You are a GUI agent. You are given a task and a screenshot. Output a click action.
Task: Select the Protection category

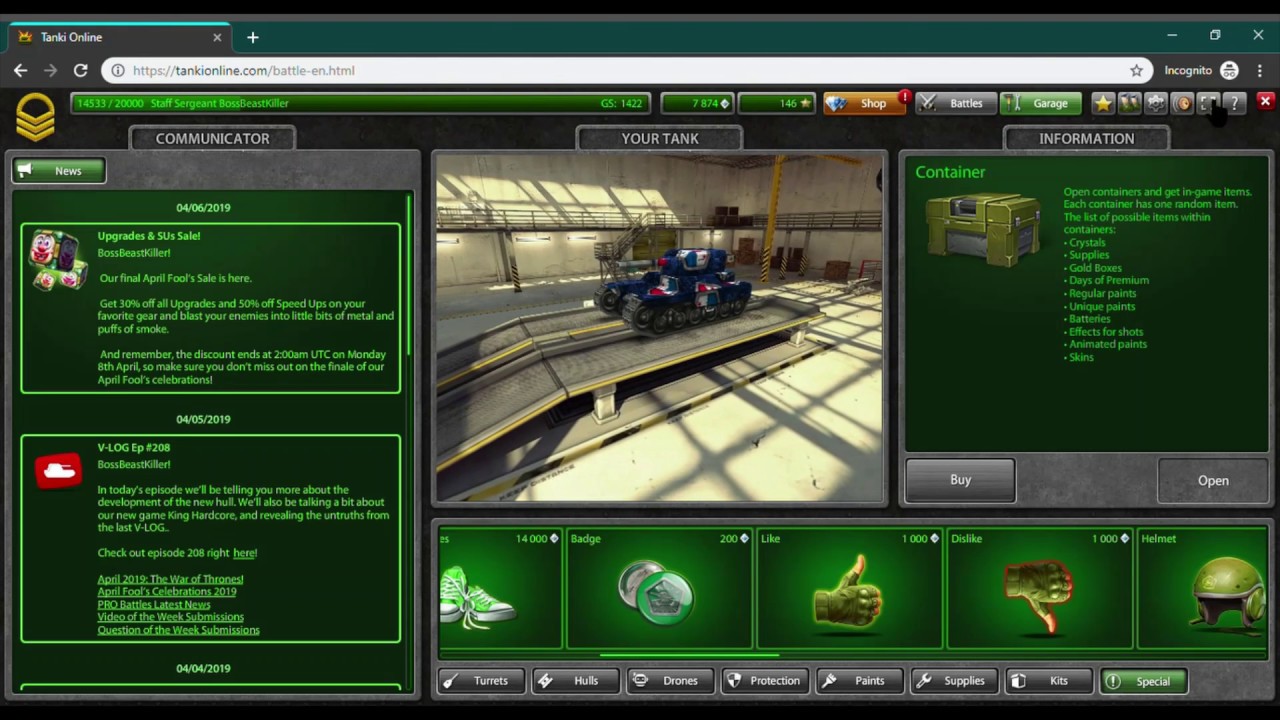coord(764,681)
